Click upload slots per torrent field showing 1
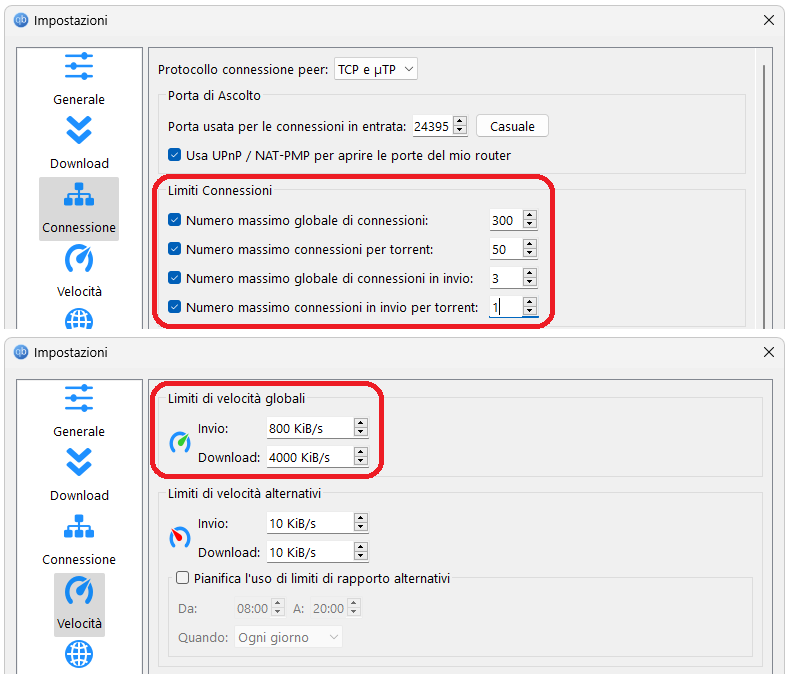The width and height of the screenshot is (792, 674). coord(506,307)
